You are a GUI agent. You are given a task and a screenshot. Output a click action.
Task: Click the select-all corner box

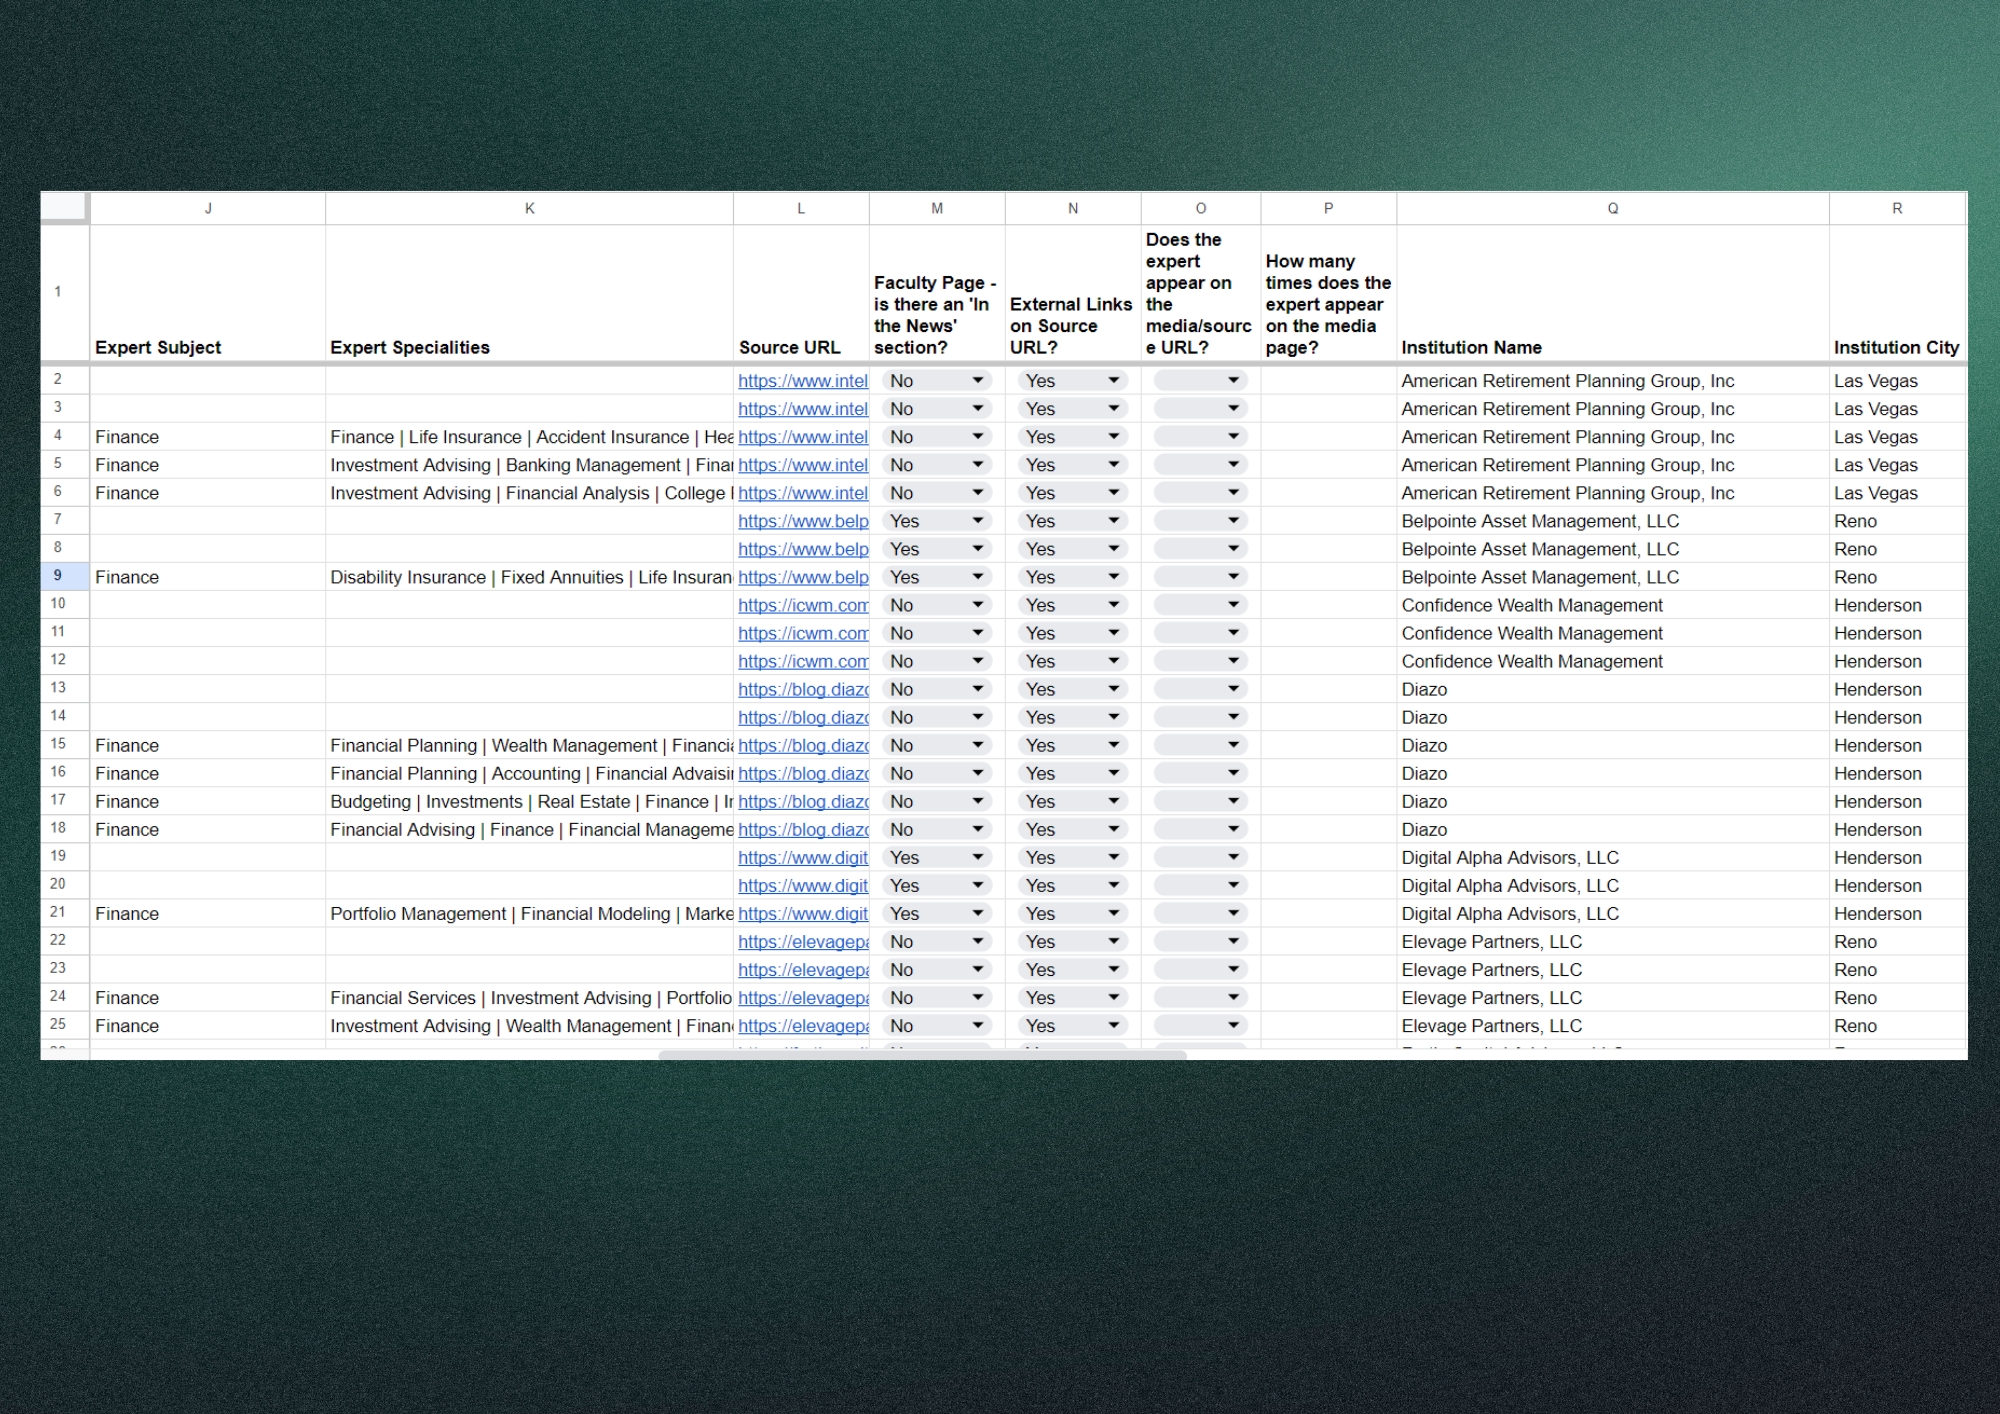pos(64,207)
